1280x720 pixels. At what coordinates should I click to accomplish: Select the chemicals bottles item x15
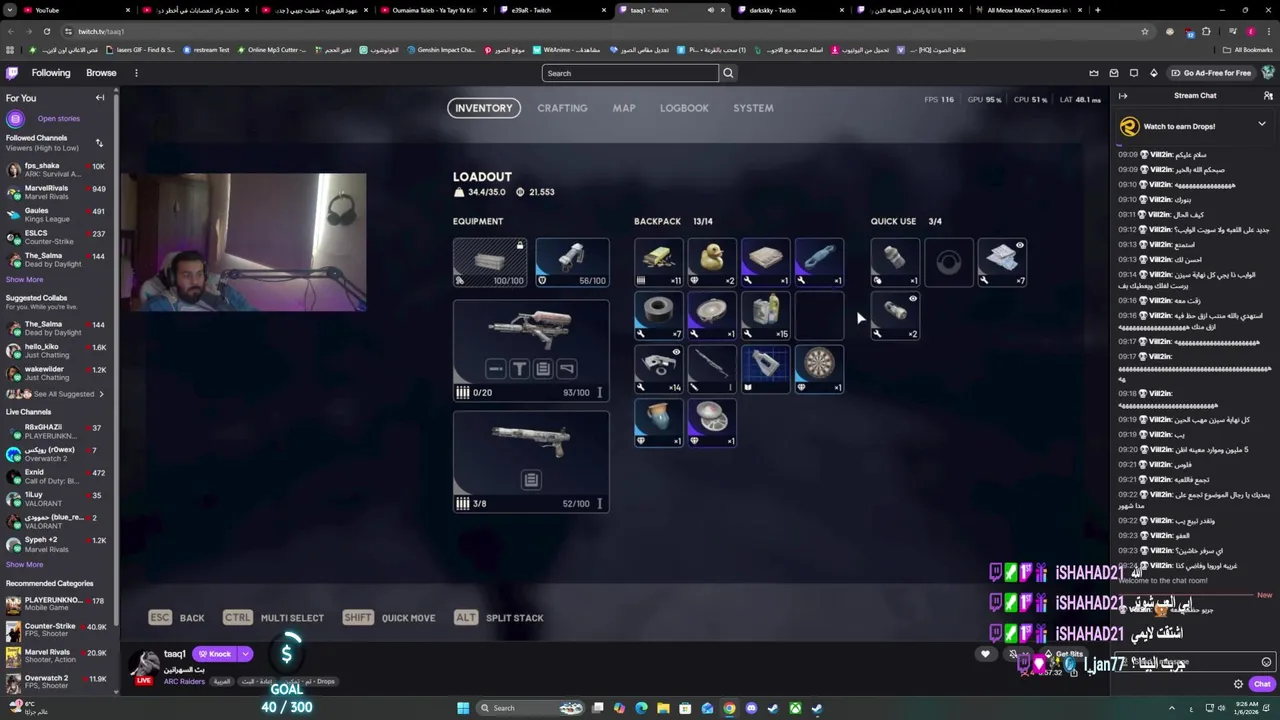pyautogui.click(x=766, y=316)
